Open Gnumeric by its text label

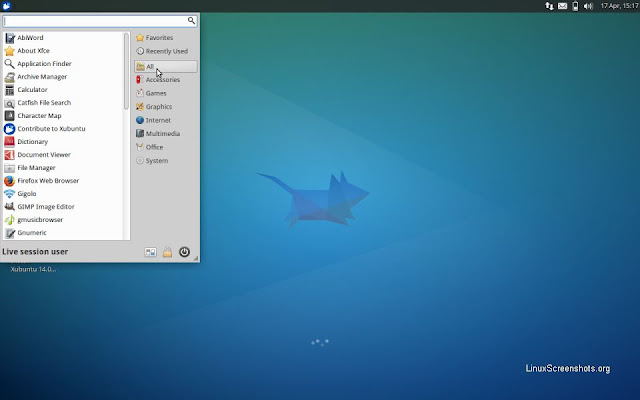coord(32,233)
